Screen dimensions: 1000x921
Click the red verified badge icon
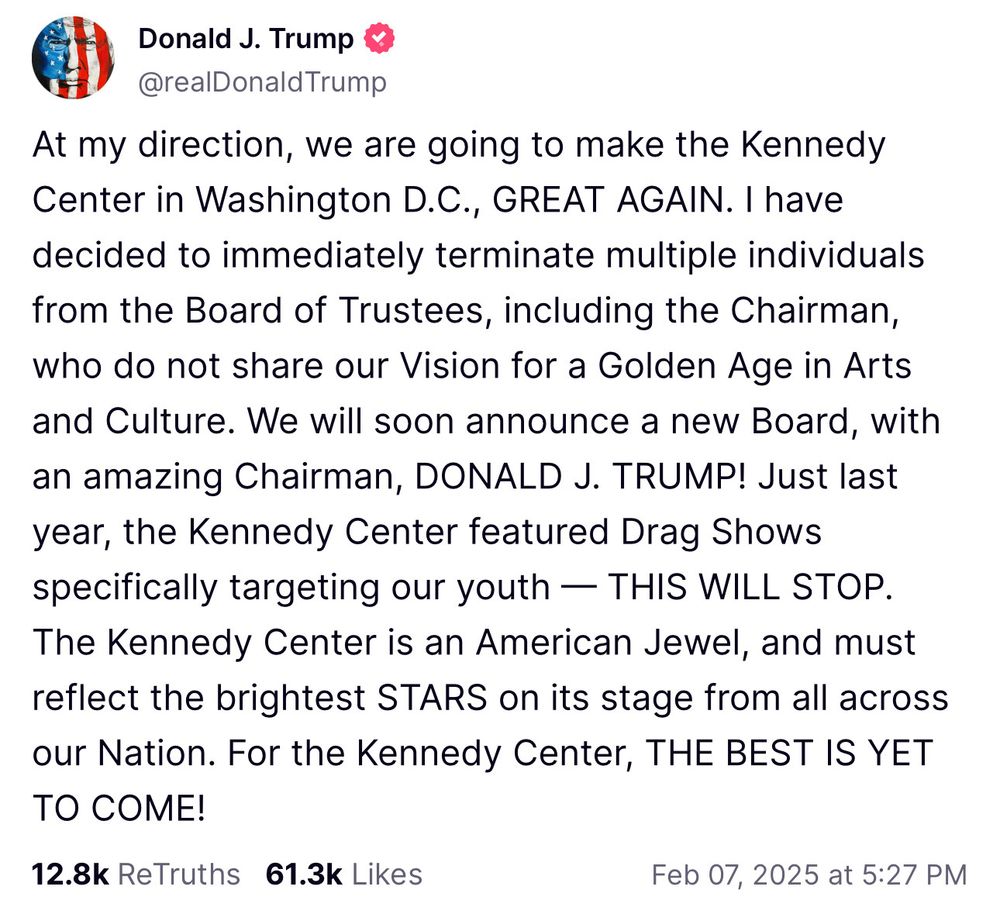(x=383, y=39)
